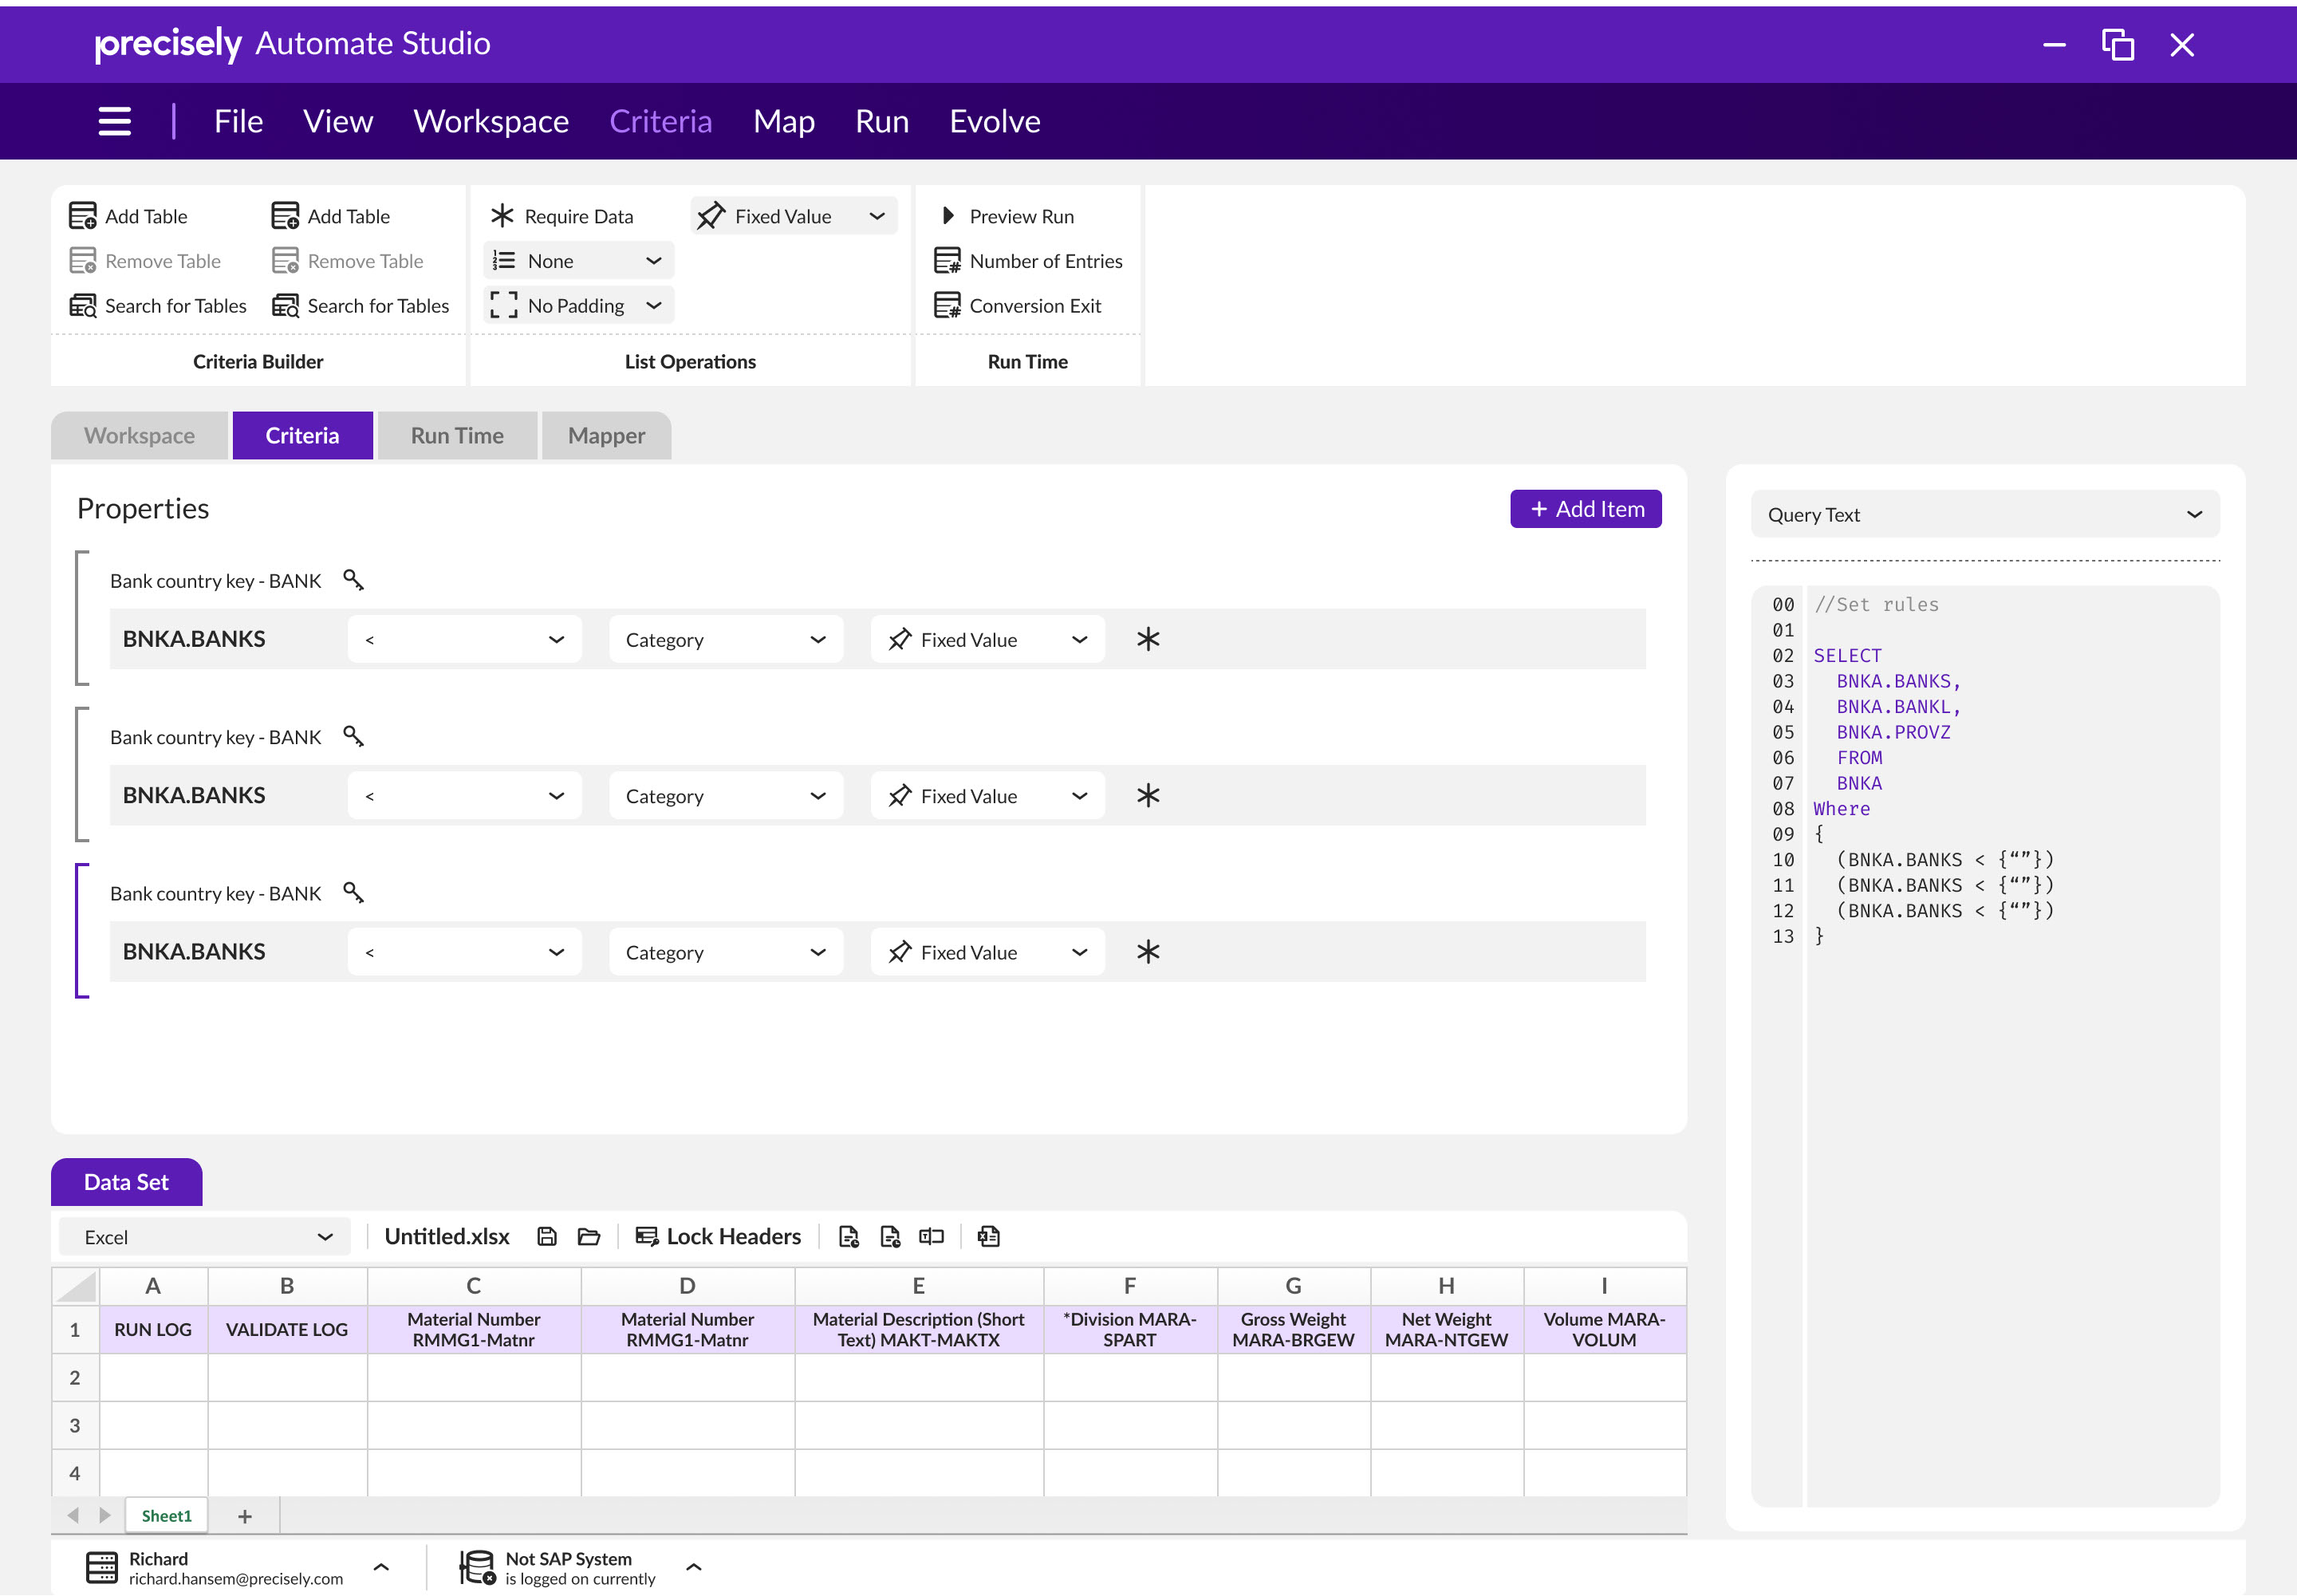Click the key icon on the first Bank country key row
The width and height of the screenshot is (2297, 1596).
[353, 580]
